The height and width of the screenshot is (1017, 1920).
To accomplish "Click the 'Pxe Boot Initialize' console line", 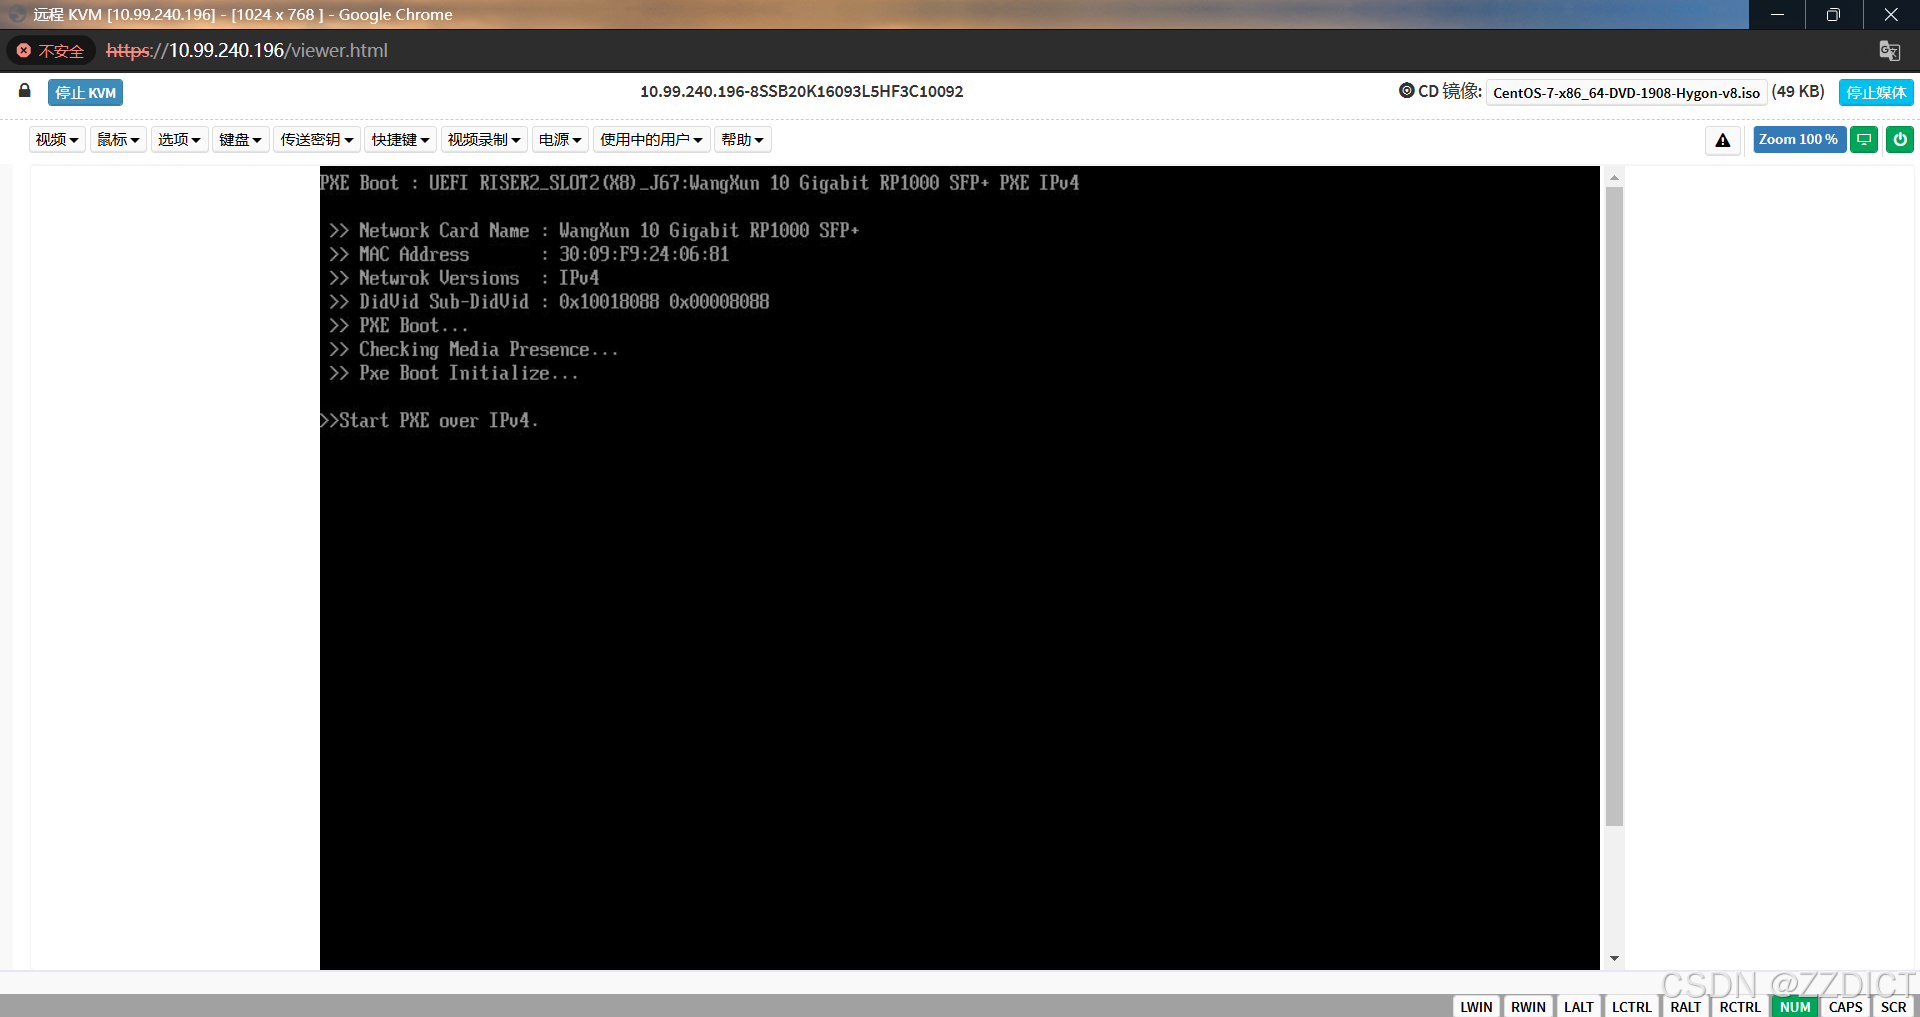I will click(454, 374).
